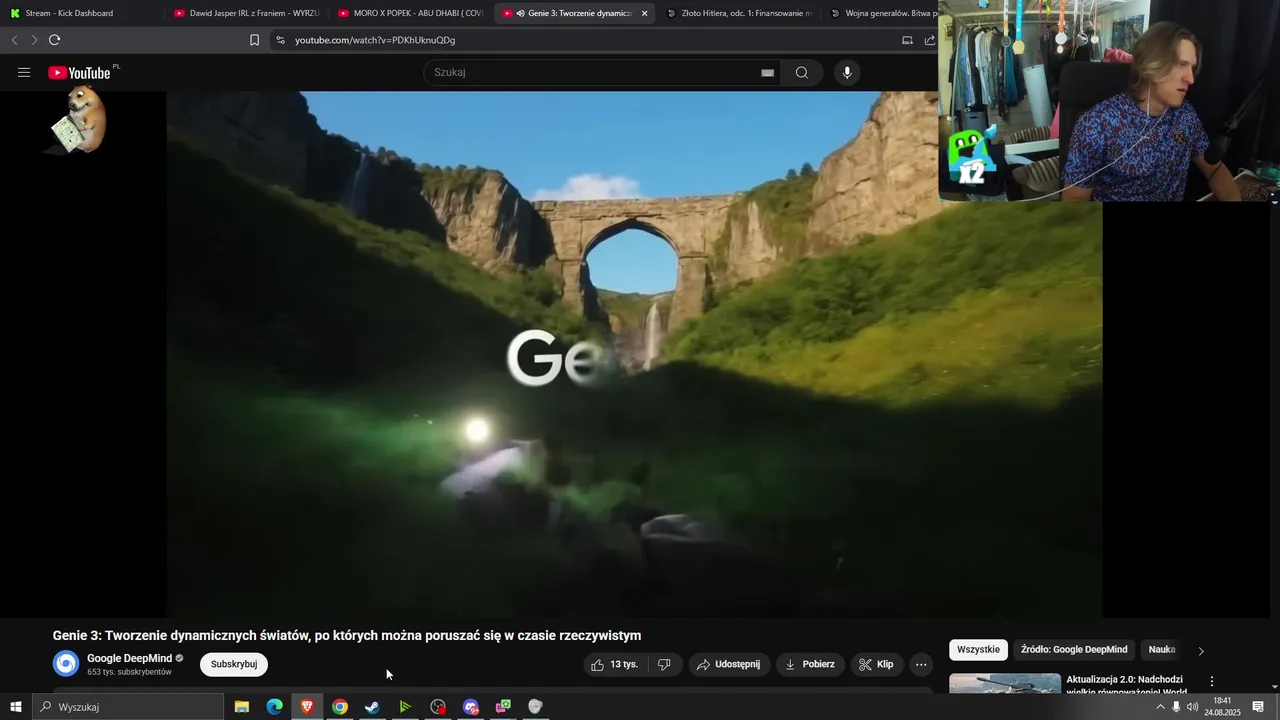This screenshot has width=1280, height=720.
Task: Open the YouTube guide hamburger menu
Action: 24,72
